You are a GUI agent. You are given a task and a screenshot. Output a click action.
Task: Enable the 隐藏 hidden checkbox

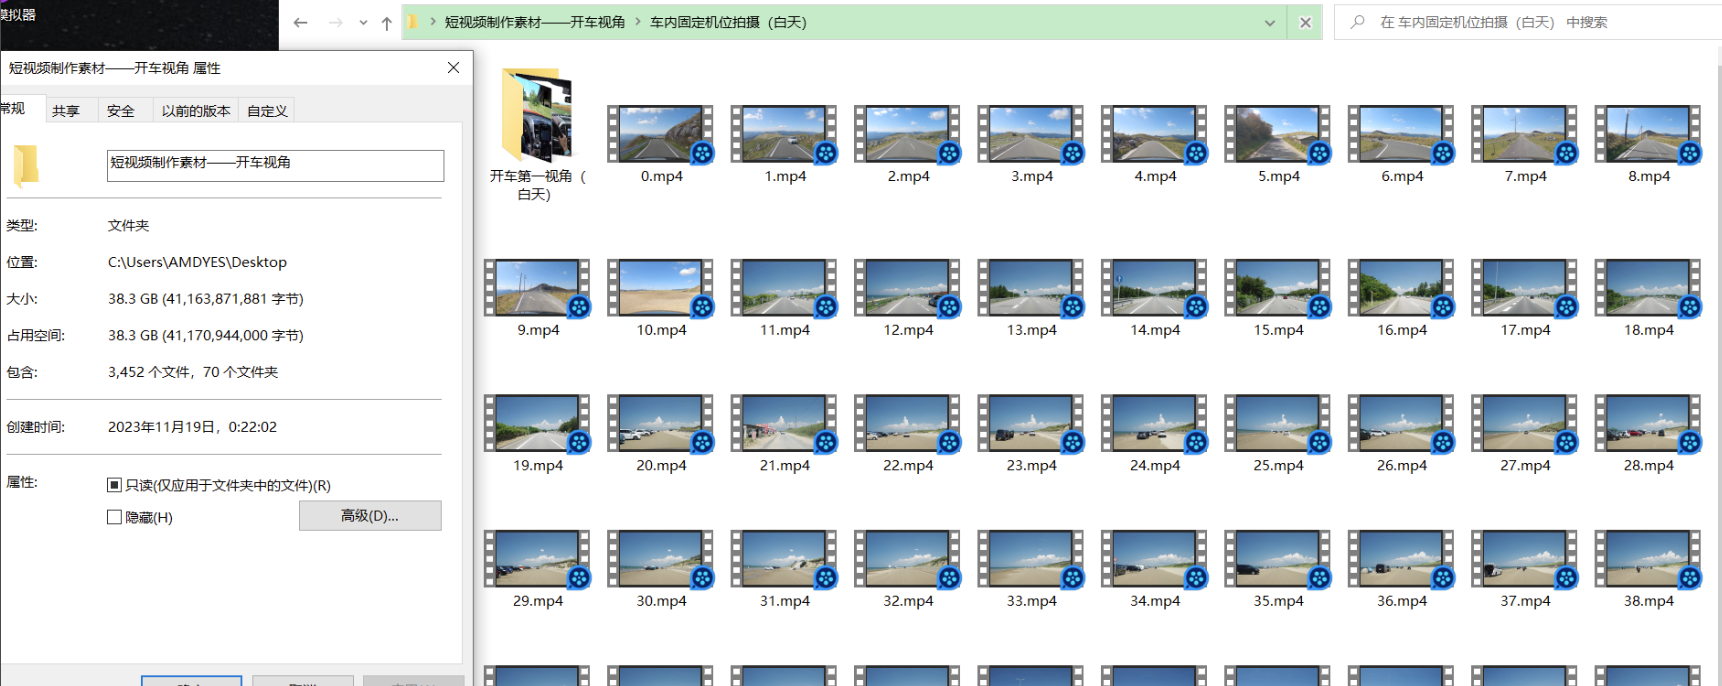click(115, 517)
